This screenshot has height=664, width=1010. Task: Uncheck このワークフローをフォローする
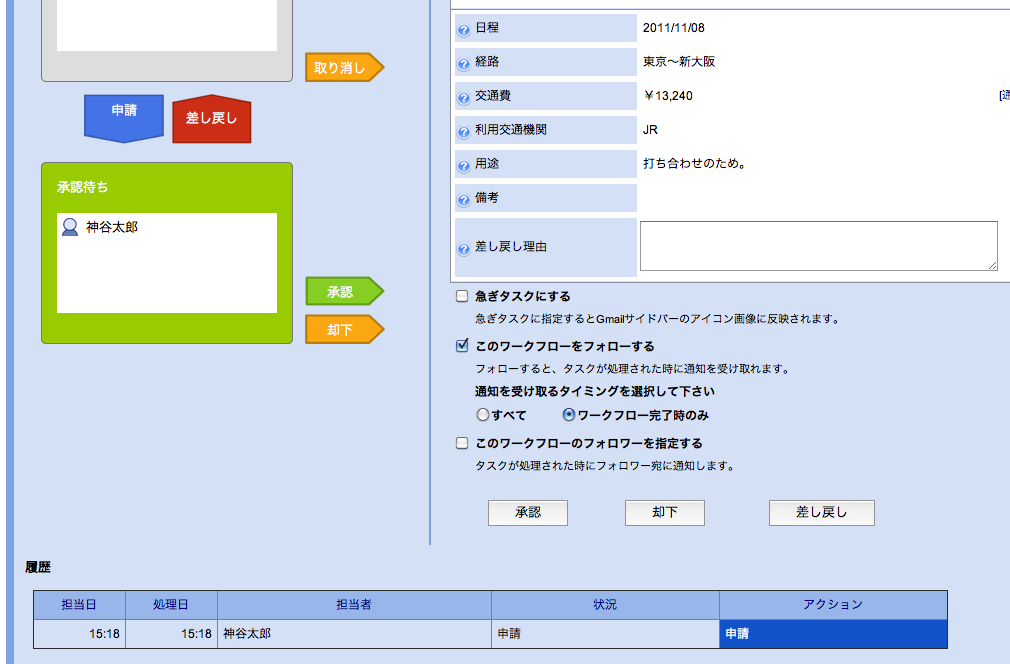click(461, 348)
